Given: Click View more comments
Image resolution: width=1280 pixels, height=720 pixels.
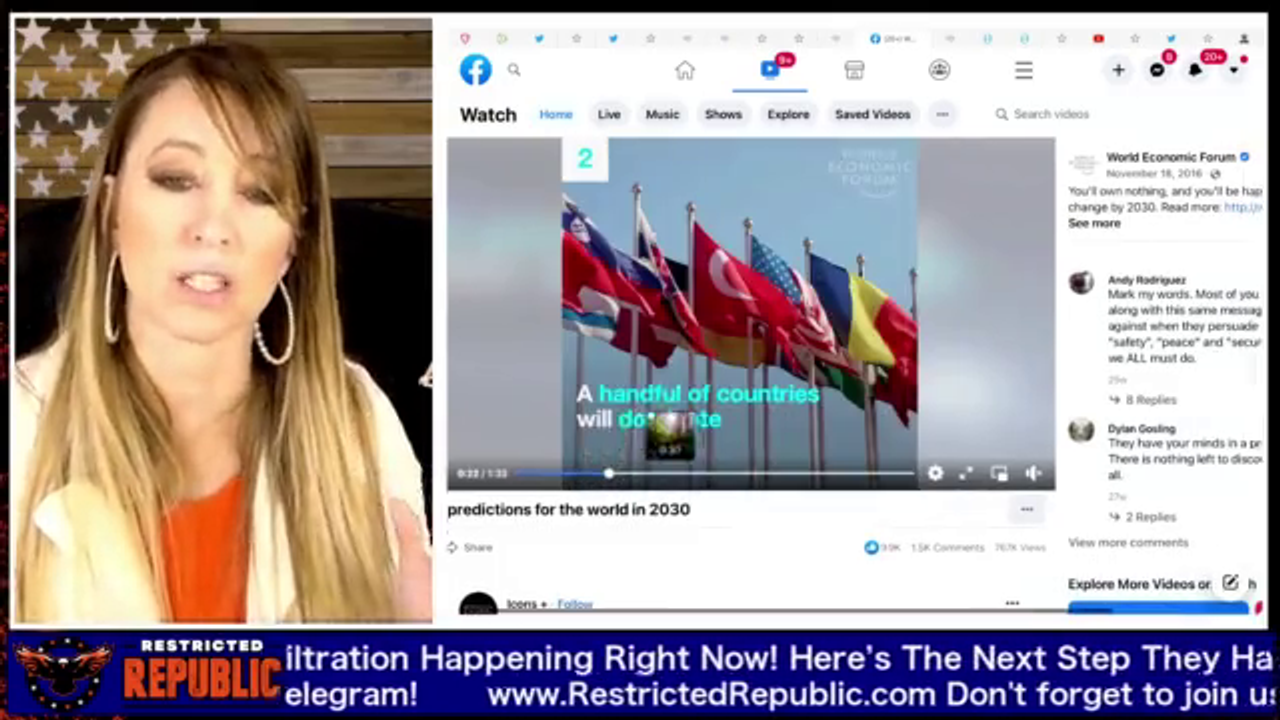Looking at the screenshot, I should (1128, 542).
